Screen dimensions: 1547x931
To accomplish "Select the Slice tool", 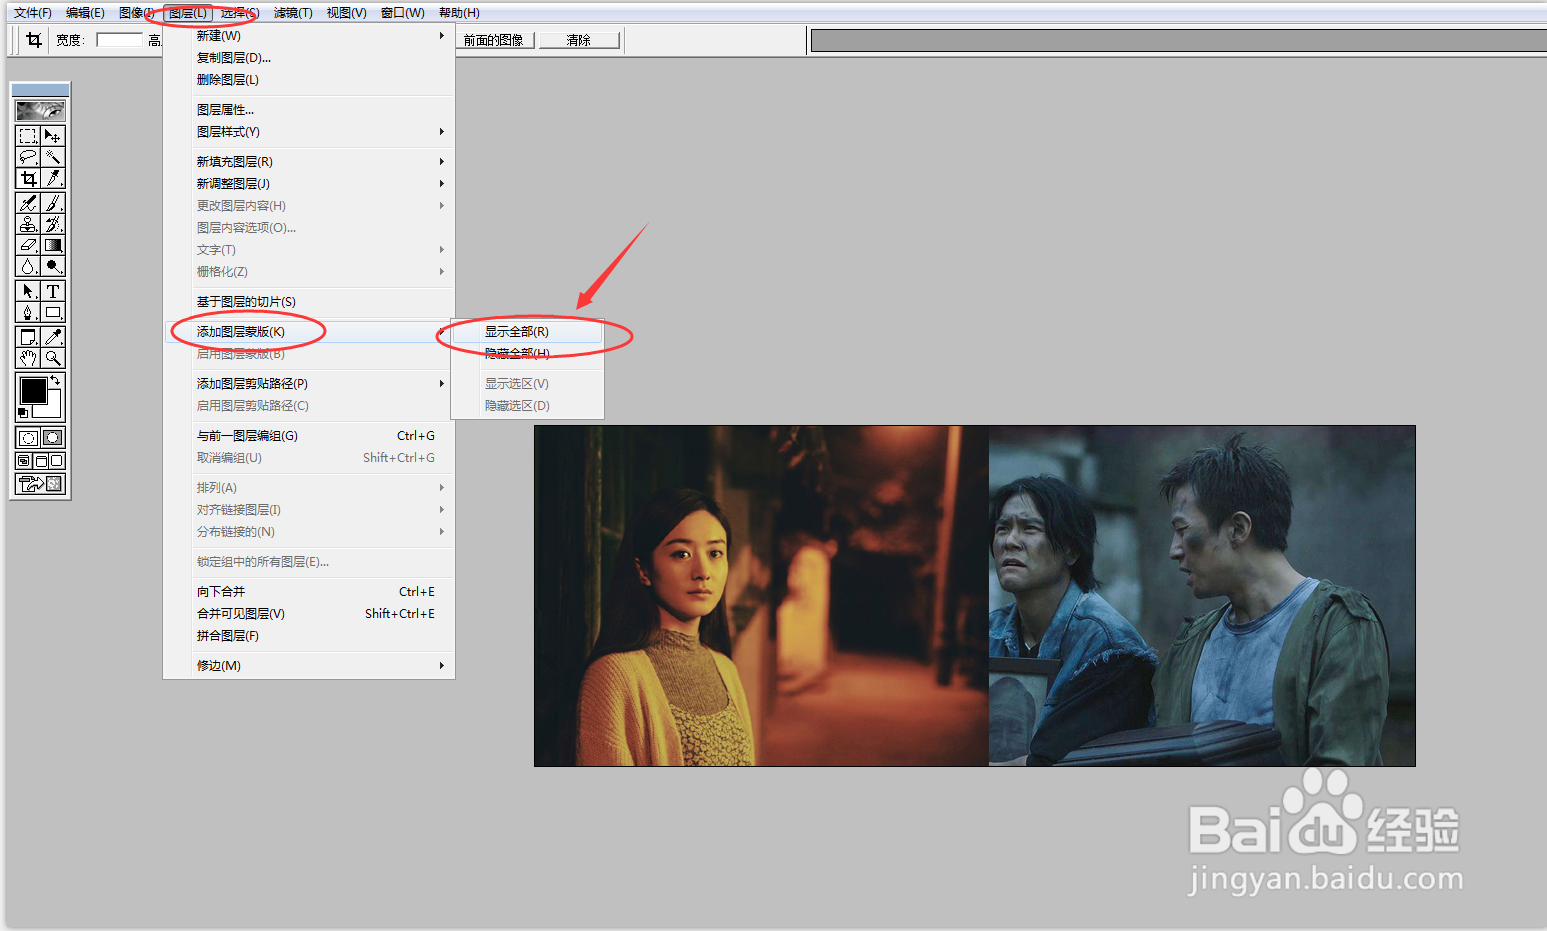I will [53, 178].
